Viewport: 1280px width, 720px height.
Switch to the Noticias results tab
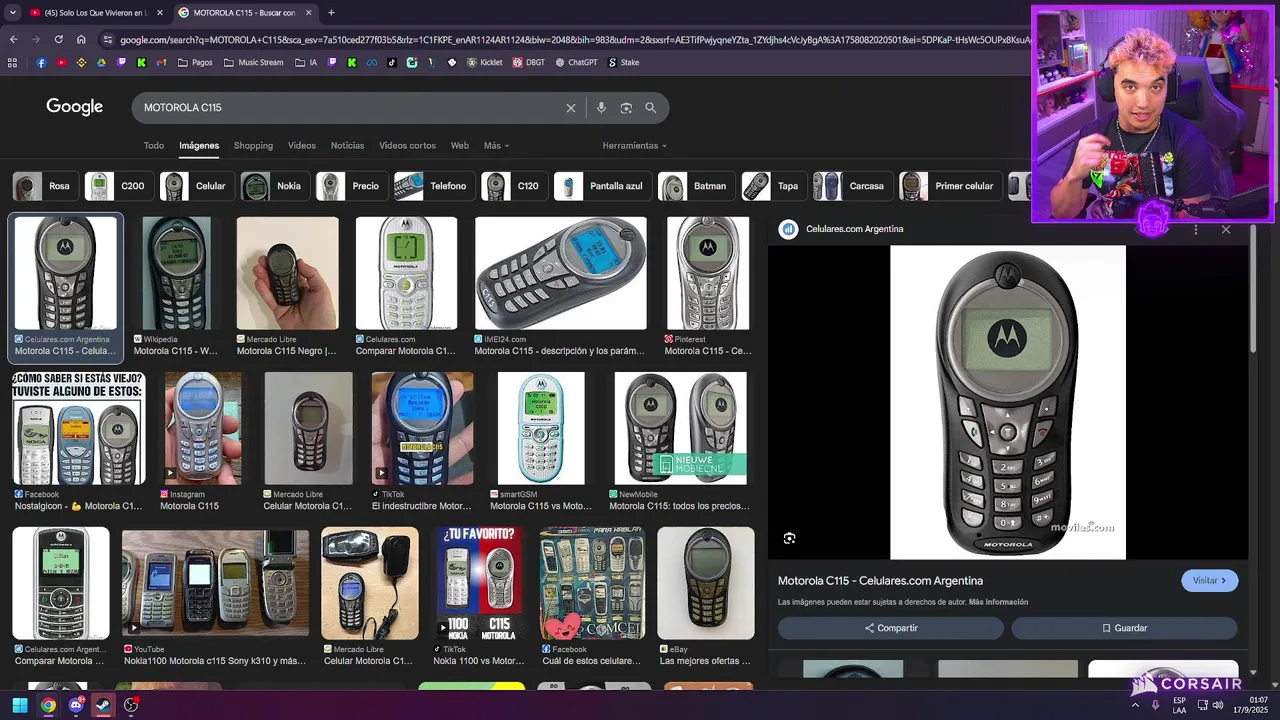tap(348, 146)
